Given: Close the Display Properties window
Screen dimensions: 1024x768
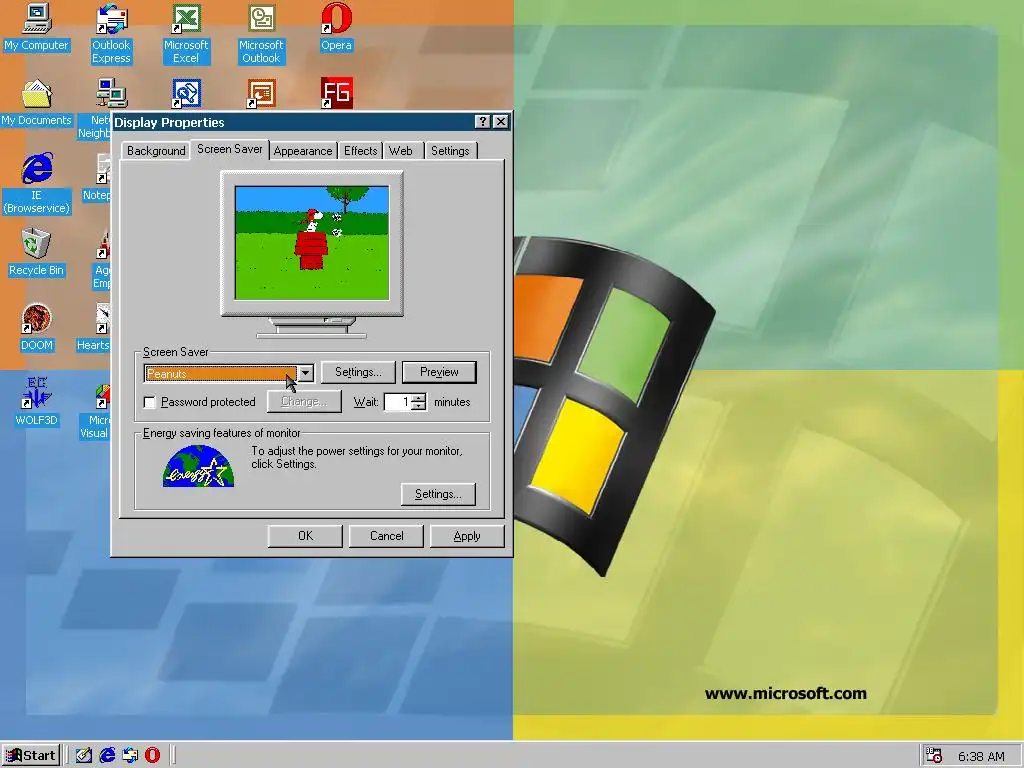Looking at the screenshot, I should tap(500, 122).
